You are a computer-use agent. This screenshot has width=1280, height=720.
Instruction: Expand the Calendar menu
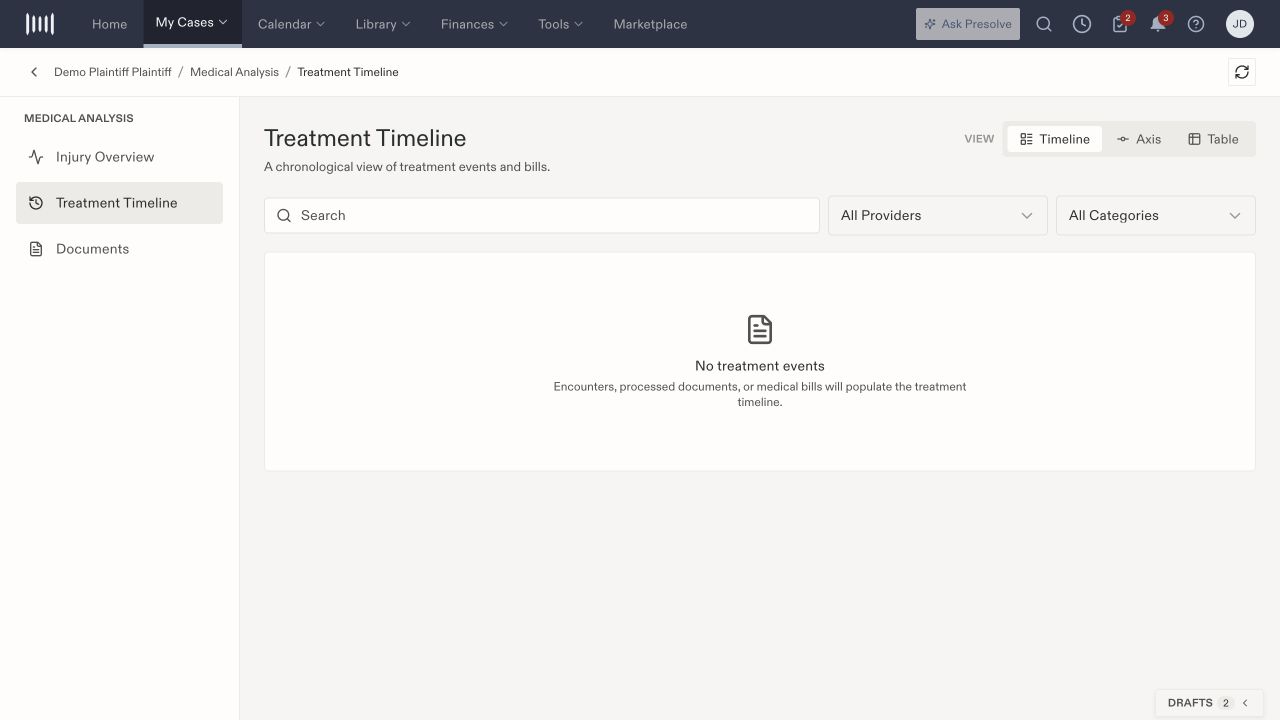click(x=291, y=24)
